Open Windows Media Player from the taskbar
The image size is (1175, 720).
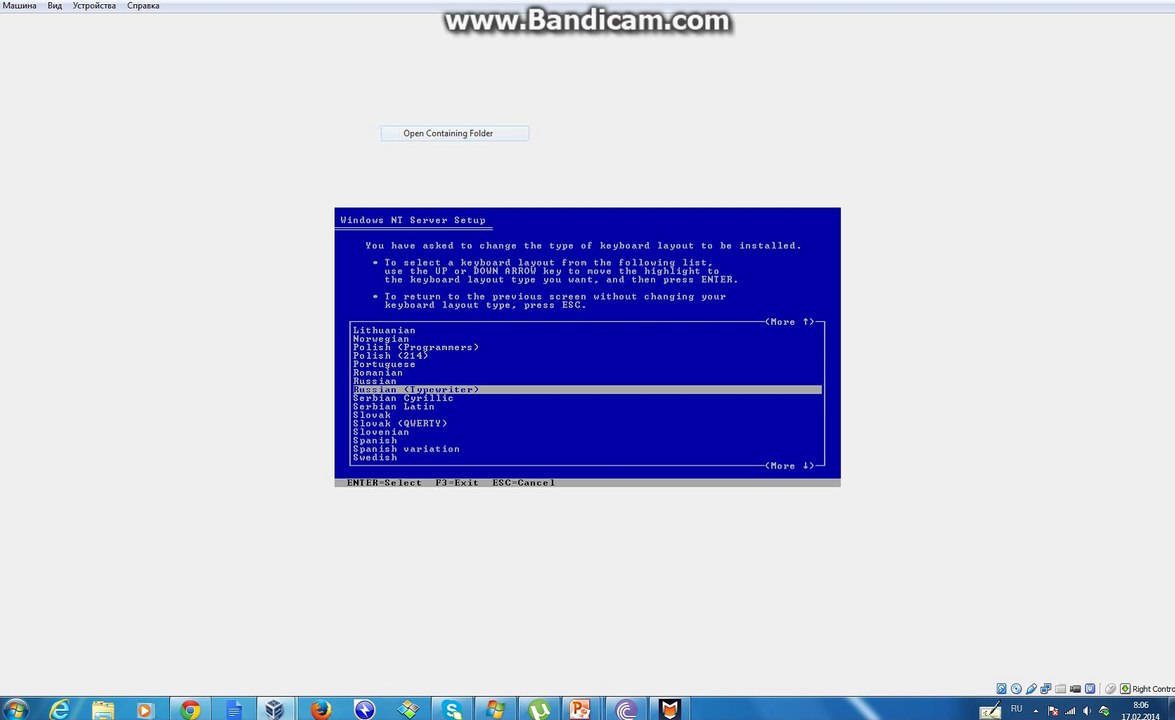click(145, 709)
